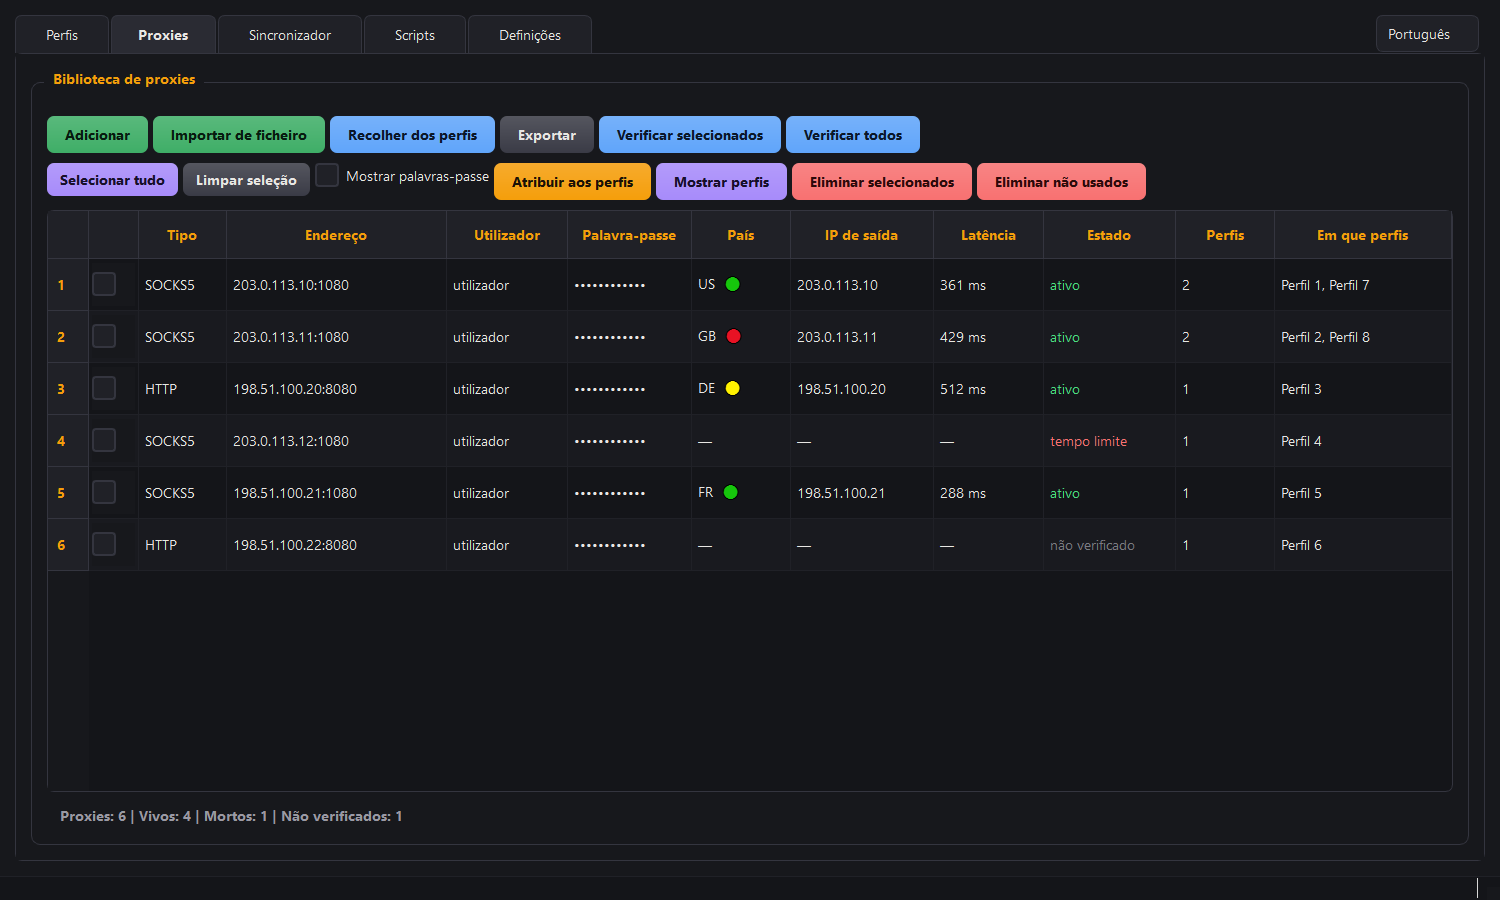Sort by the Latência column header
The width and height of the screenshot is (1500, 900).
pyautogui.click(x=988, y=235)
